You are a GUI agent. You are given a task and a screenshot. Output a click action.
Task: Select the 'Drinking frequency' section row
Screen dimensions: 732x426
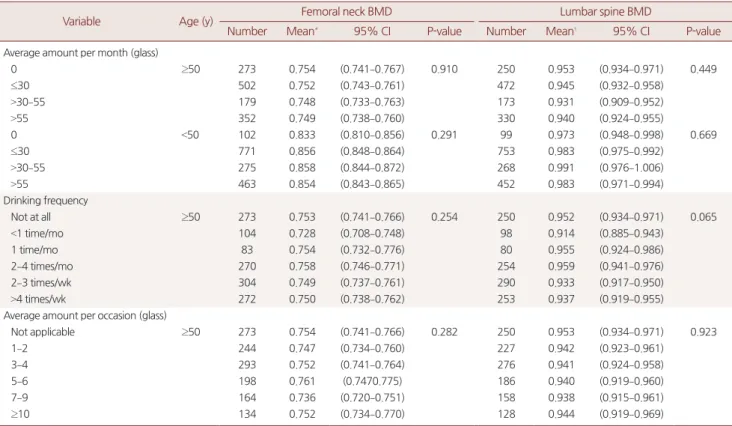pos(46,201)
